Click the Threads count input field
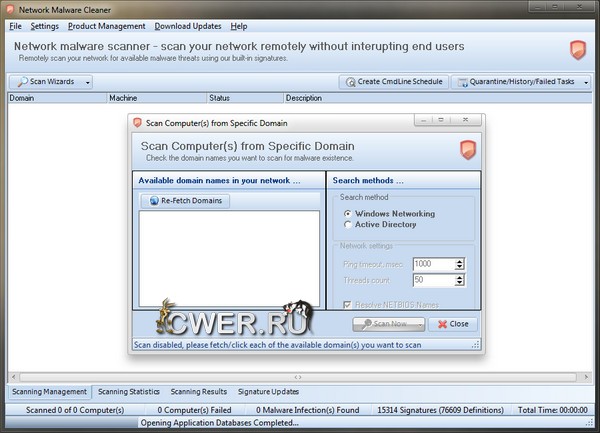This screenshot has height=433, width=600. 431,280
